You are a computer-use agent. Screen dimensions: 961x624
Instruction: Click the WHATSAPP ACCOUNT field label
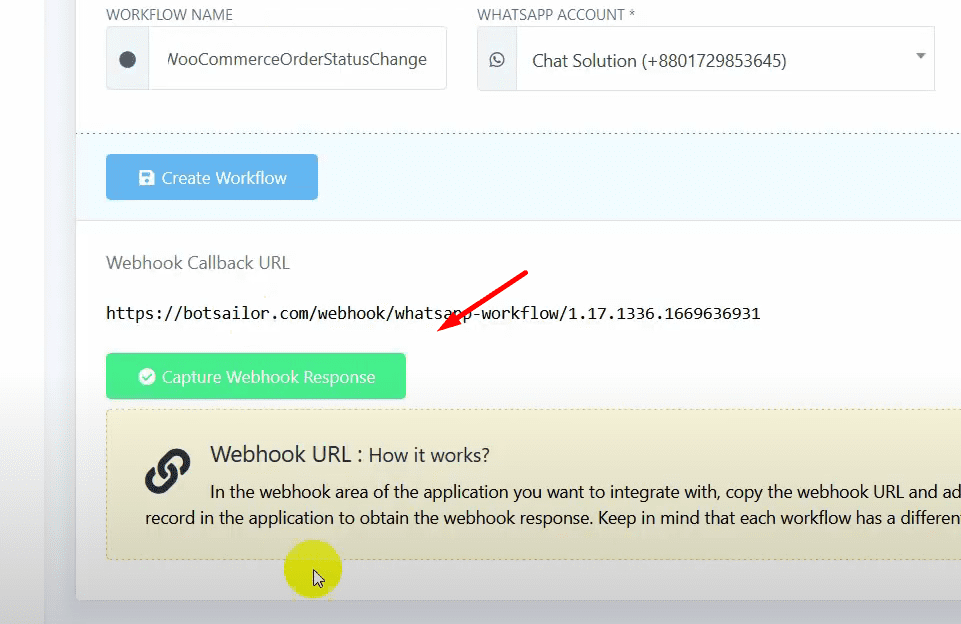pyautogui.click(x=555, y=15)
